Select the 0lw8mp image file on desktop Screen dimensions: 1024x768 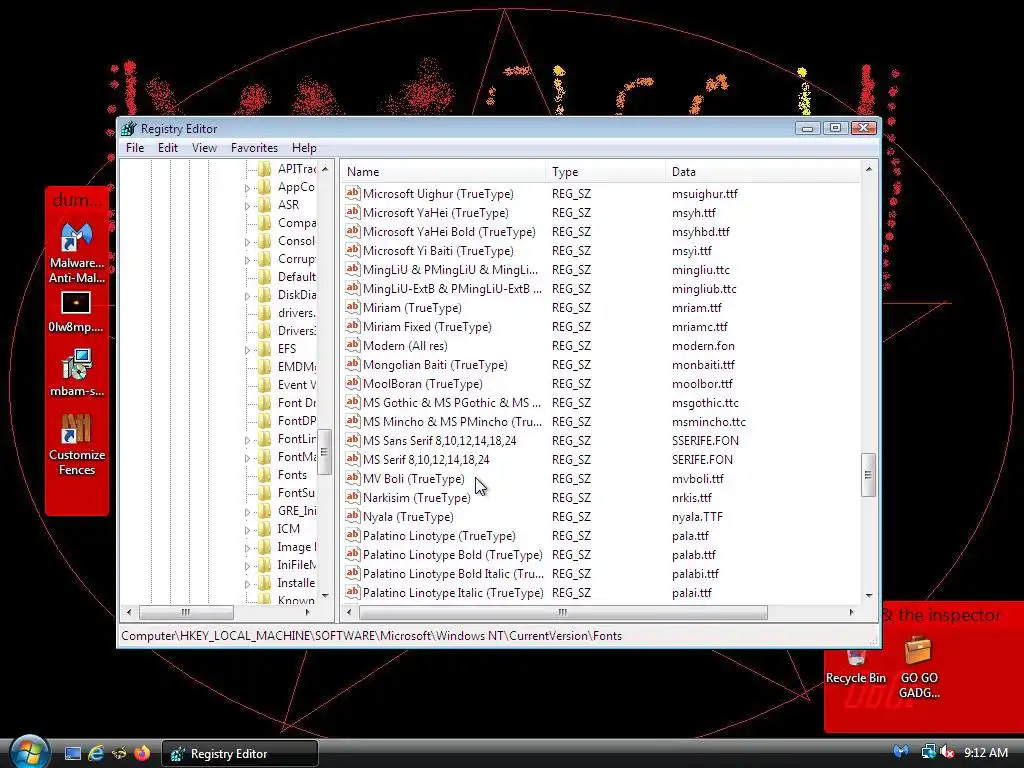tap(76, 312)
